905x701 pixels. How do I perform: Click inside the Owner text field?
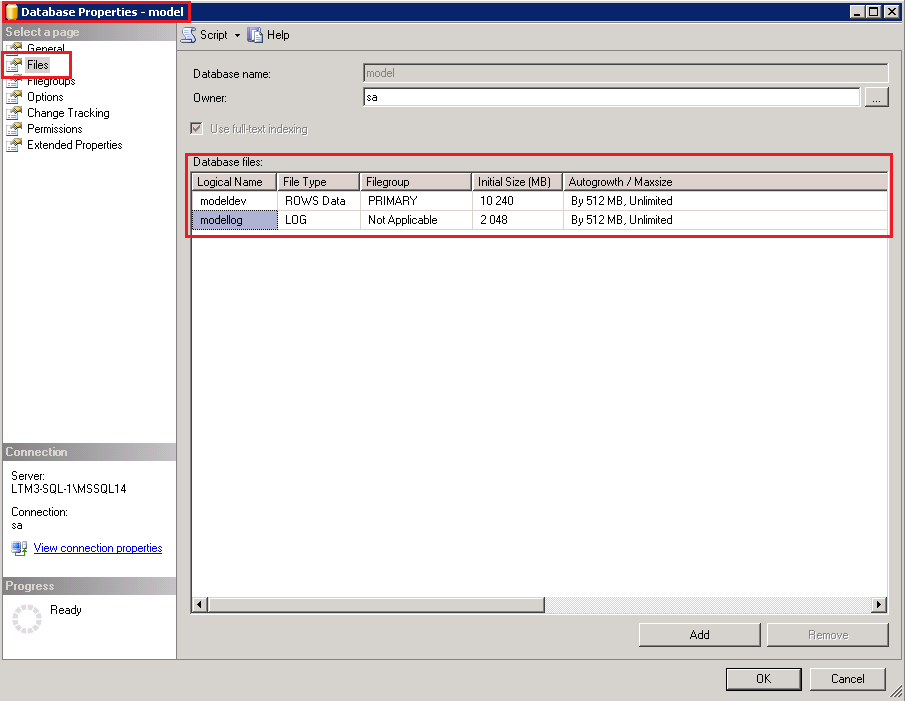coord(610,98)
